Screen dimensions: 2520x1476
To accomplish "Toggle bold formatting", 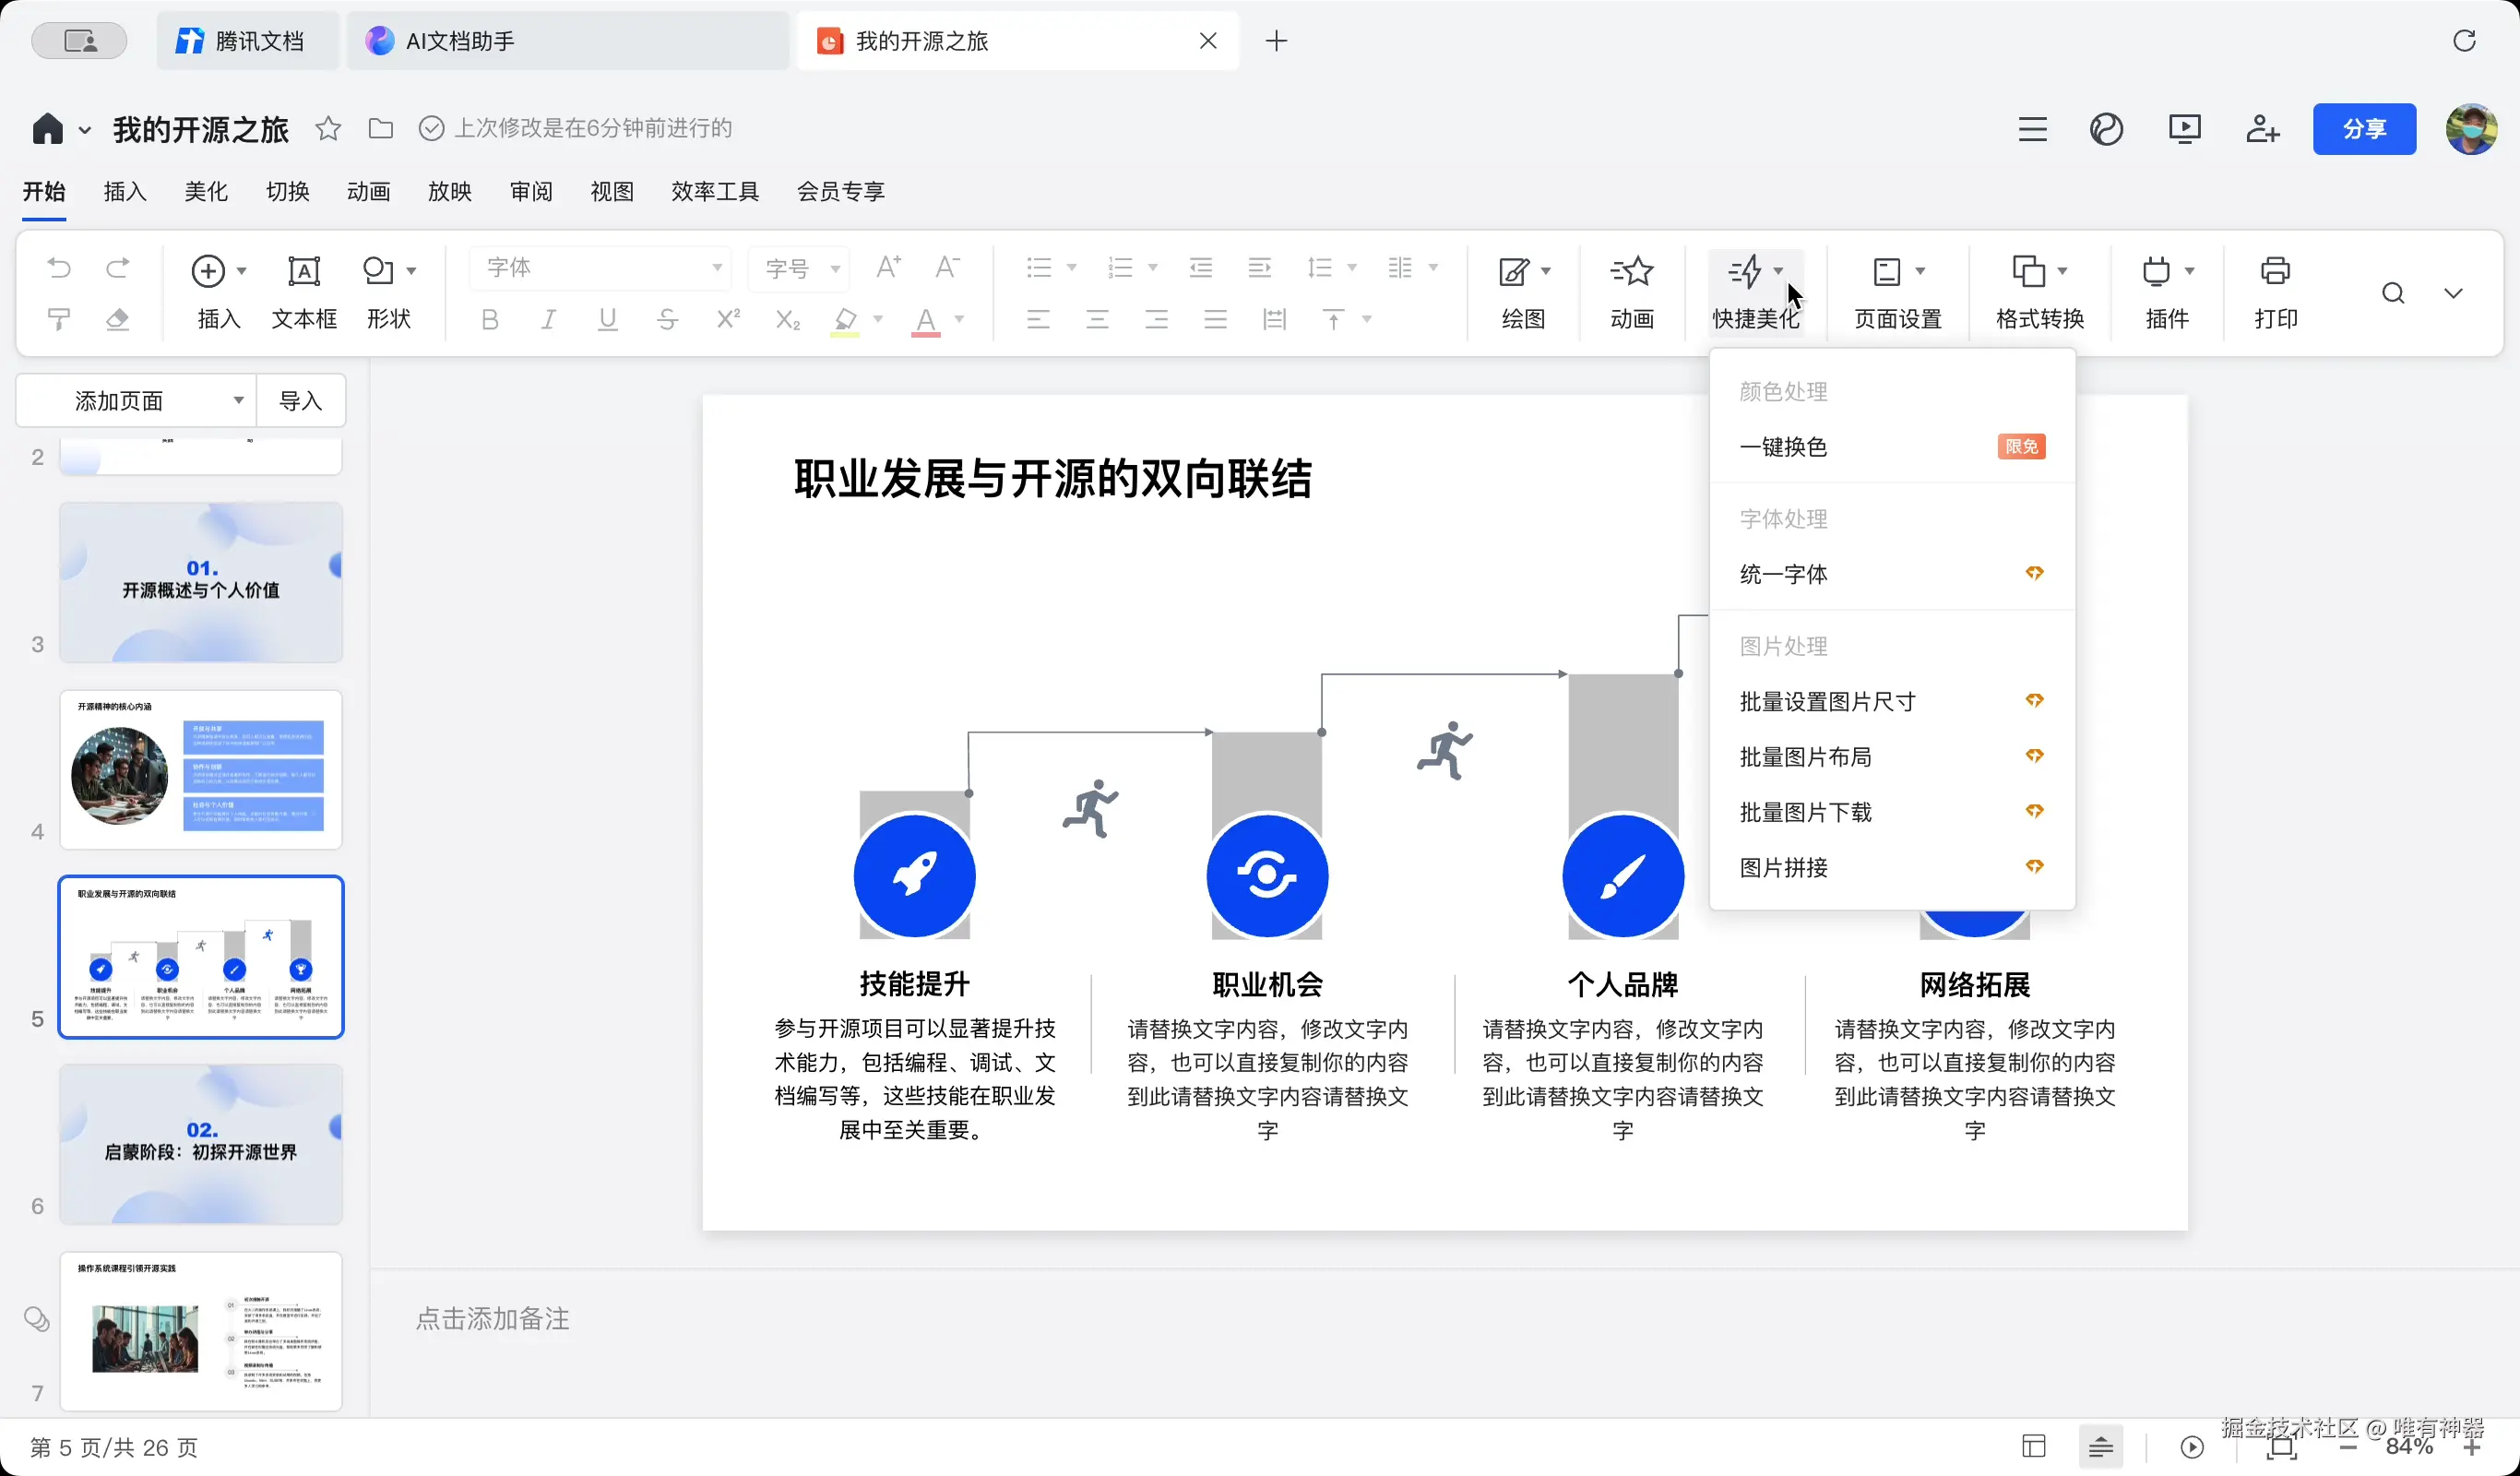I will [489, 320].
